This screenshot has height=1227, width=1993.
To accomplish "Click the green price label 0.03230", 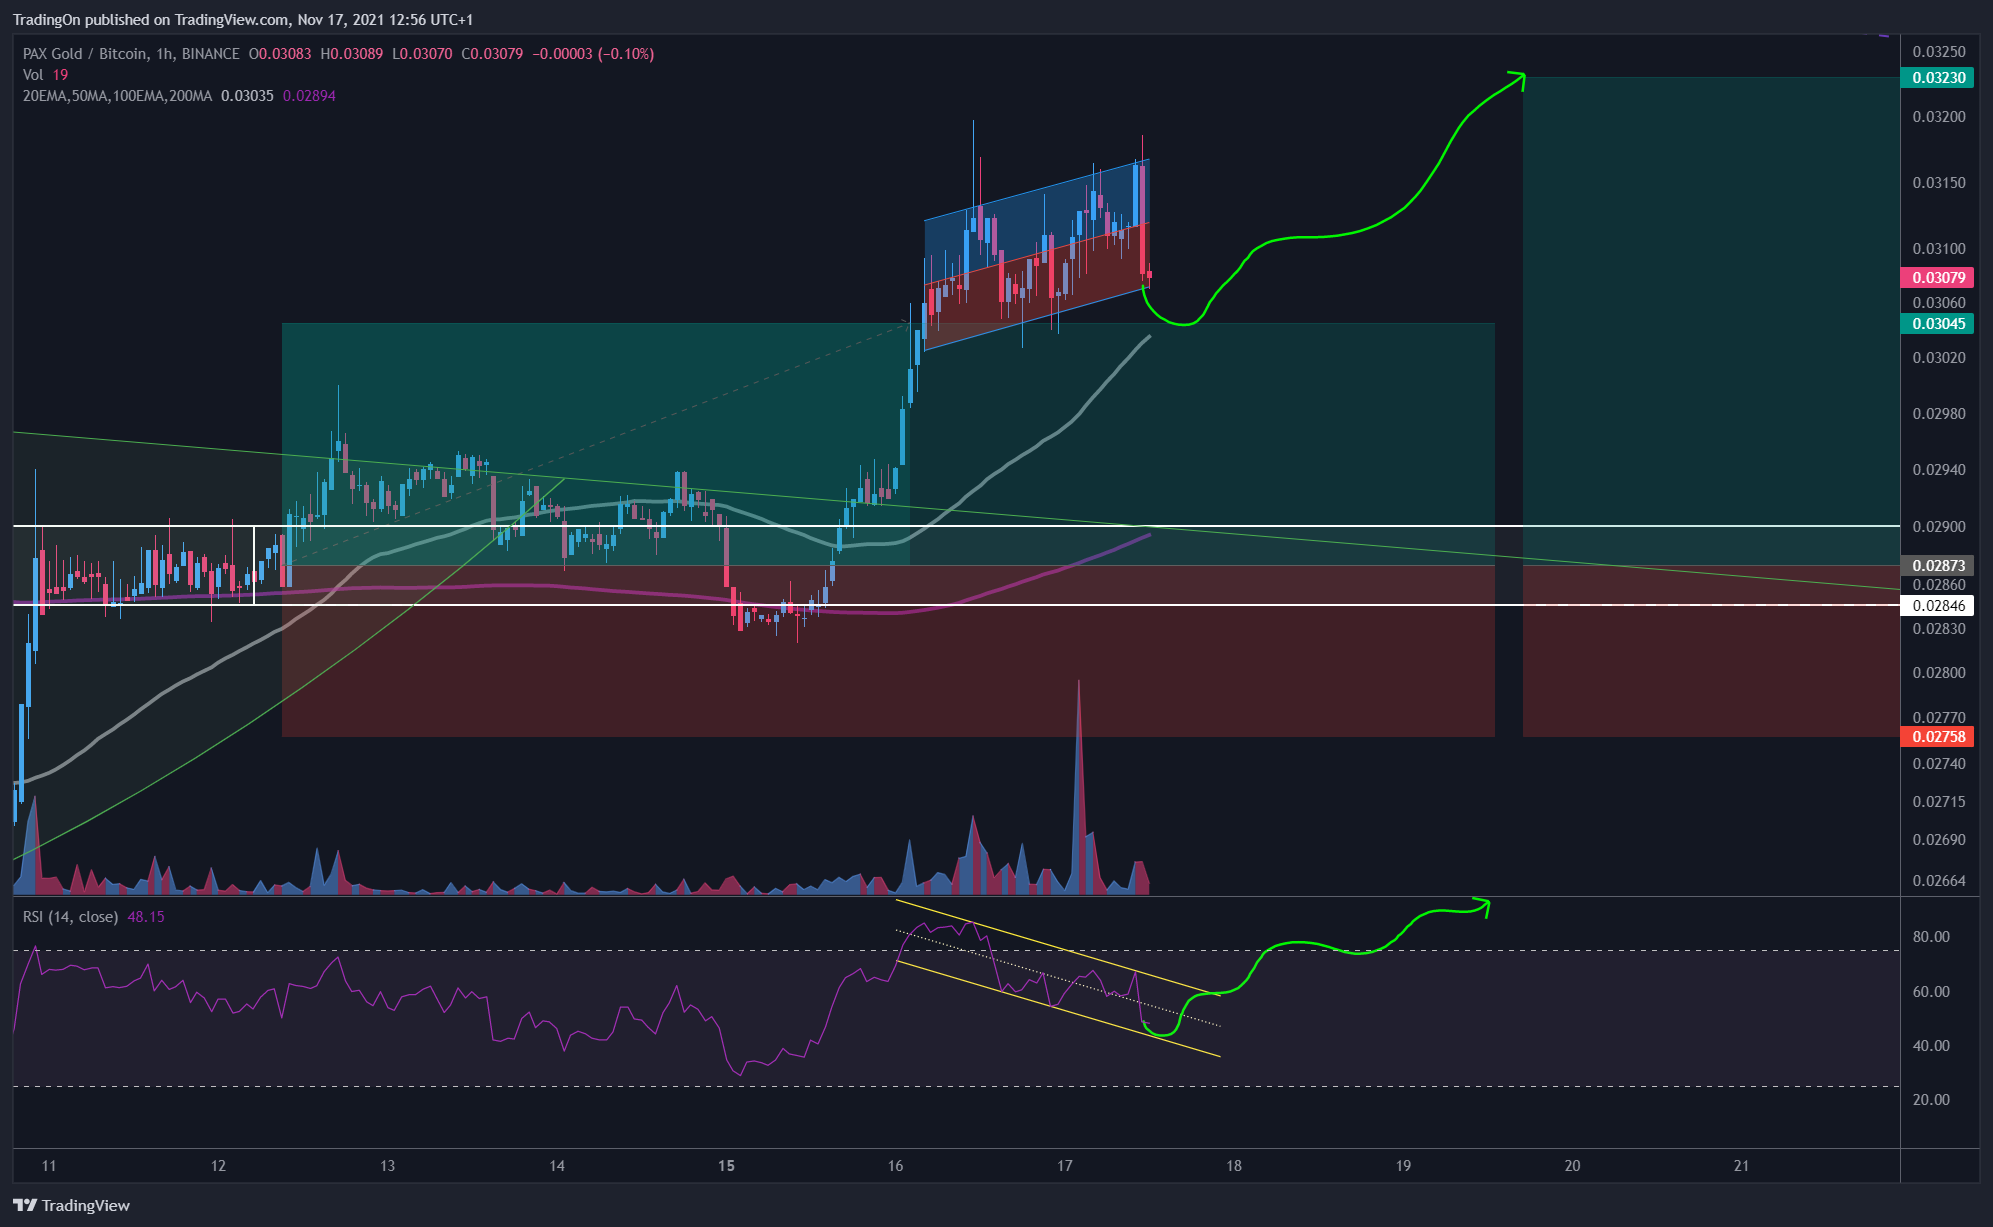I will pos(1938,77).
